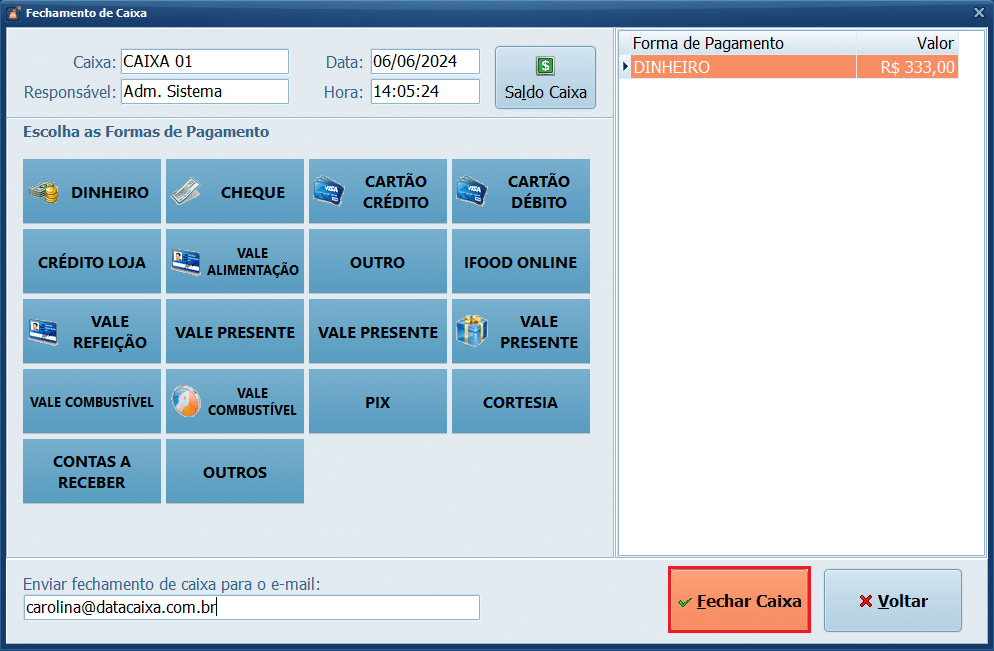Click the row indicator arrow beside DINHEIRO
This screenshot has width=994, height=651.
625,67
